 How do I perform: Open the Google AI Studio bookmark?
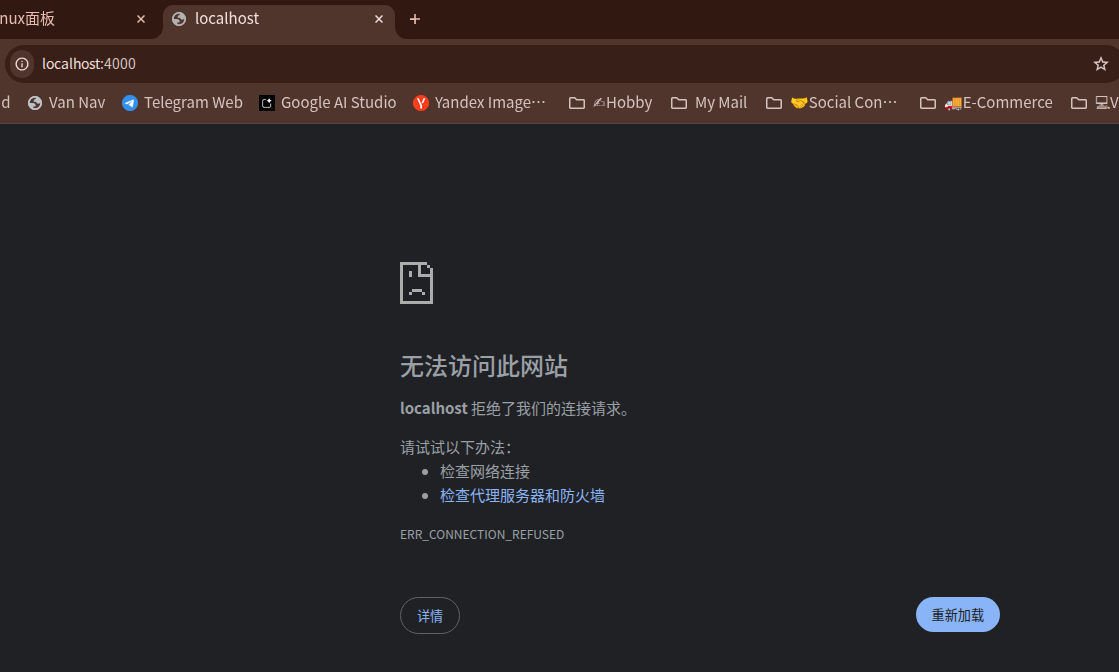[327, 102]
